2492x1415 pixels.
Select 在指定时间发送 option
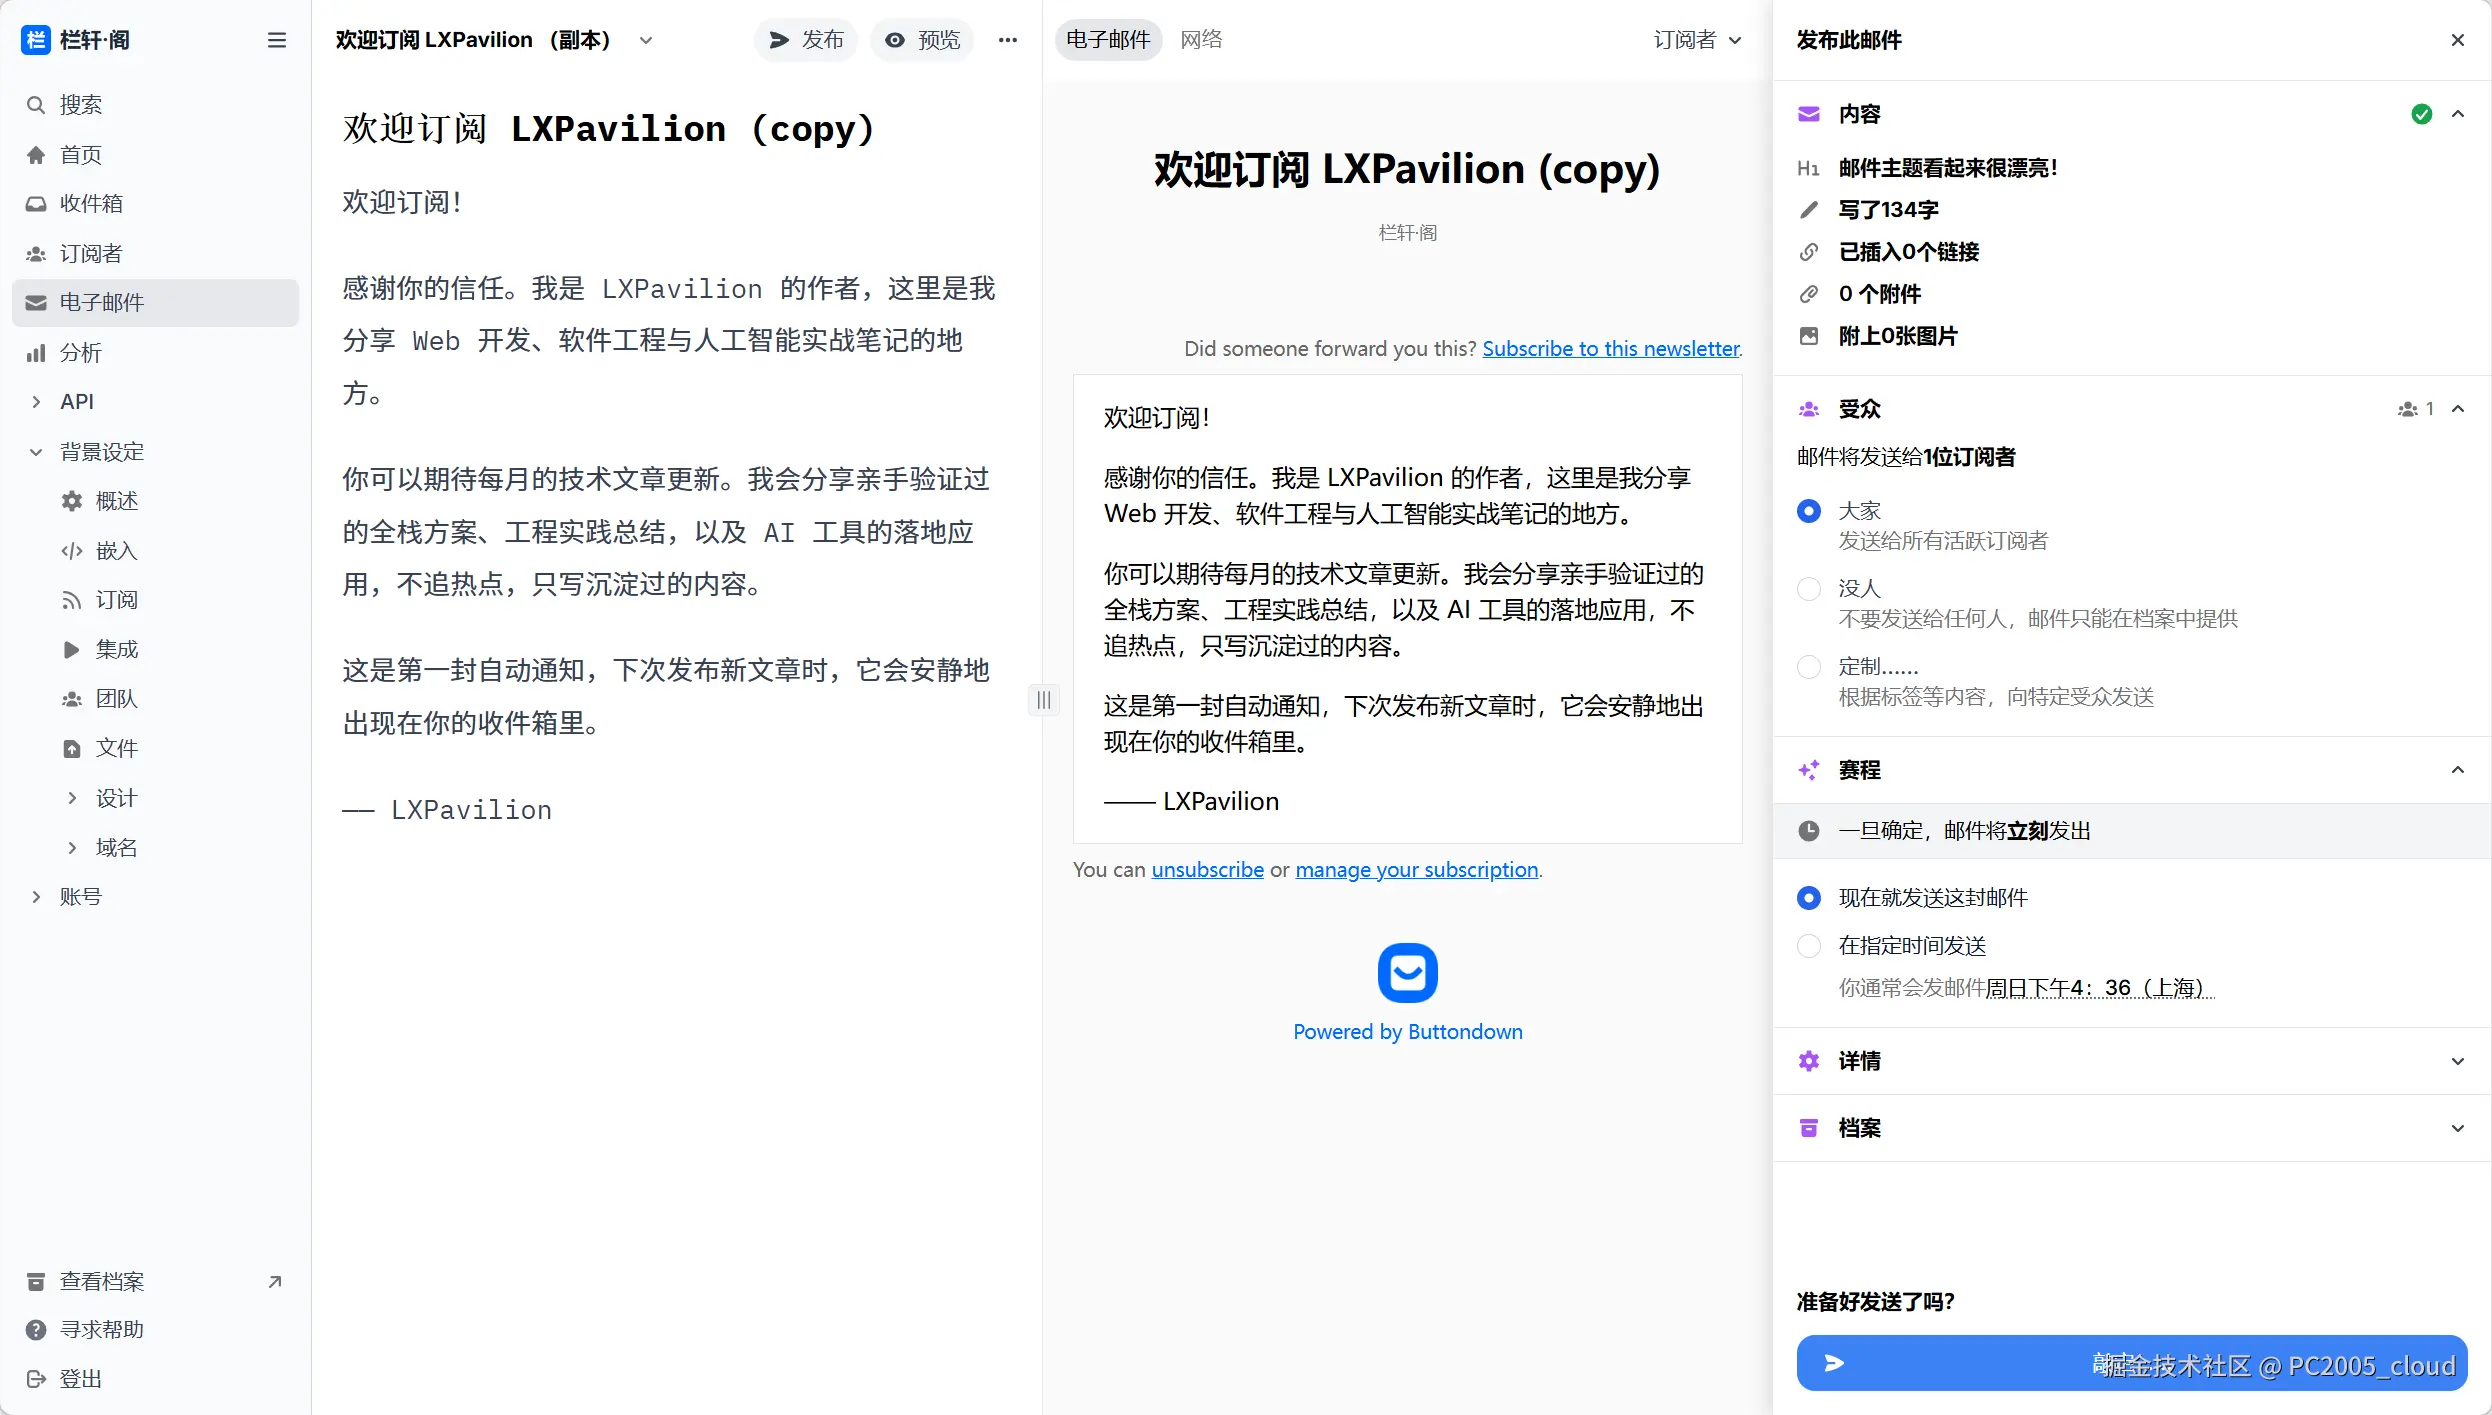coord(1809,946)
